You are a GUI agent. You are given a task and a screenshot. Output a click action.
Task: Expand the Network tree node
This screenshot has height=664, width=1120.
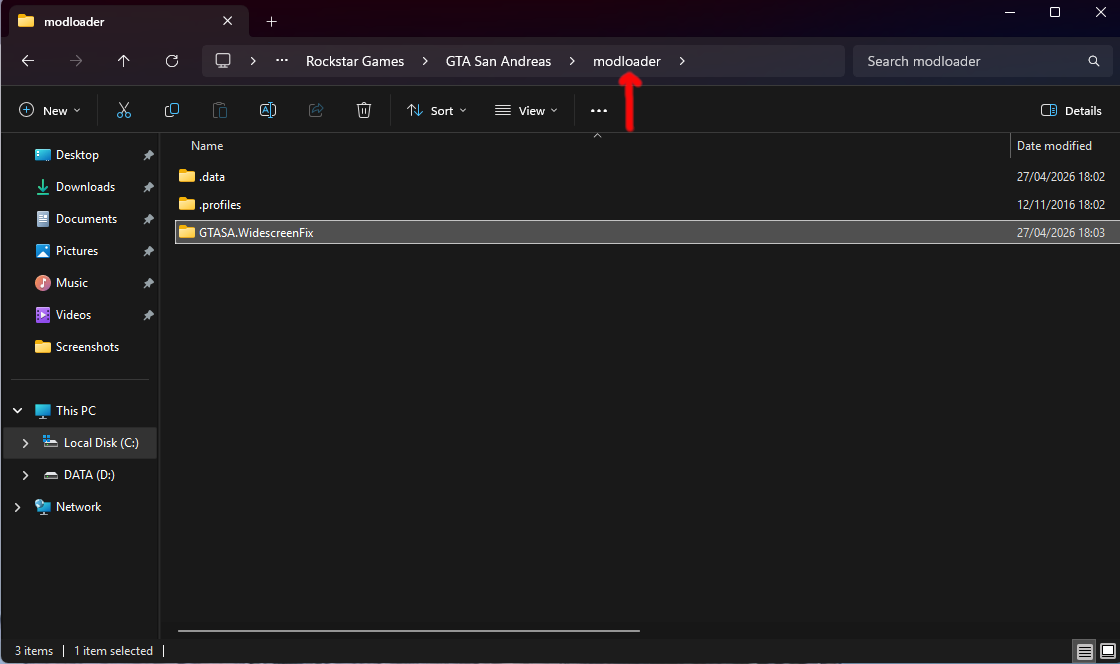(x=18, y=507)
